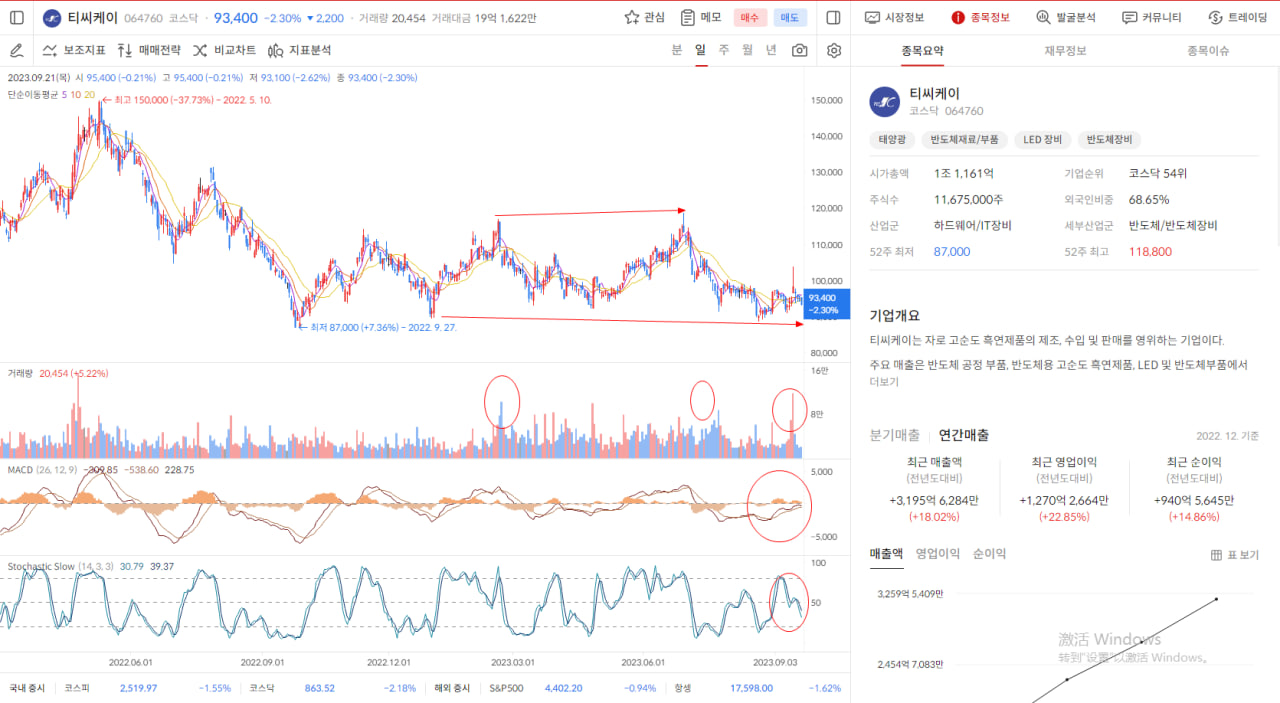Click the 반도체재료/부품 theme tag

click(x=962, y=140)
